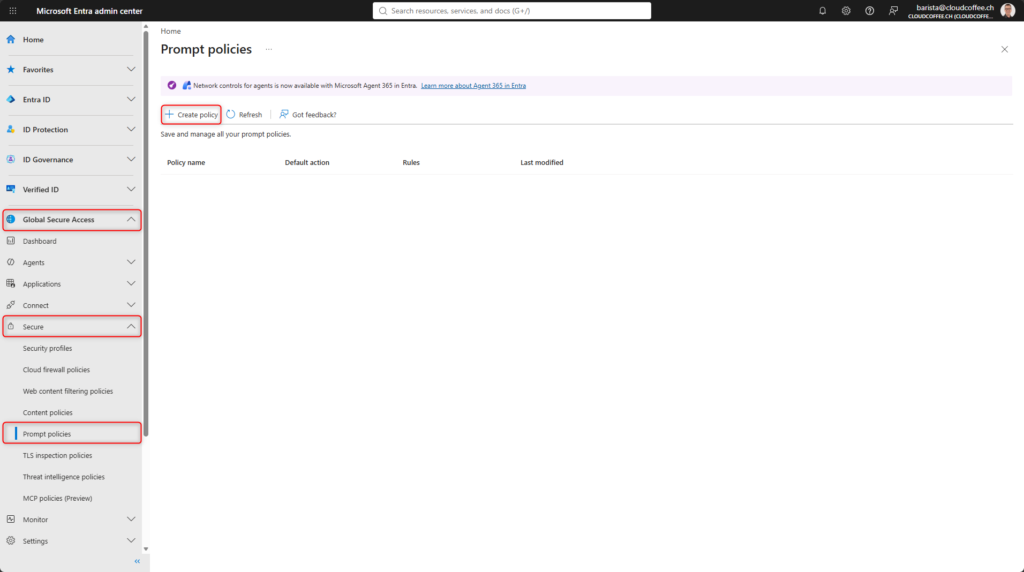Screen dimensions: 1024x572
Task: Expand the Connect chevron
Action: point(131,305)
